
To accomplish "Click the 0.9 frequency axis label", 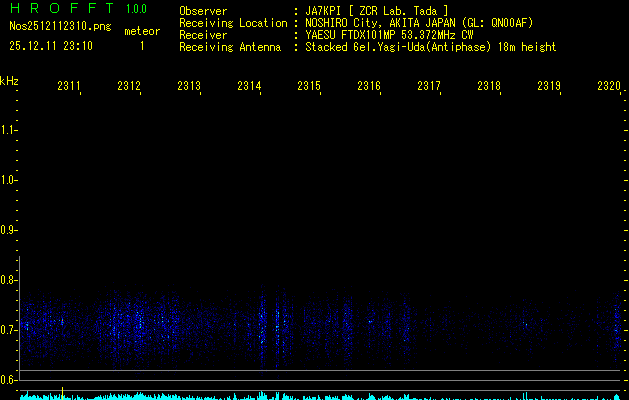I will click(9, 230).
